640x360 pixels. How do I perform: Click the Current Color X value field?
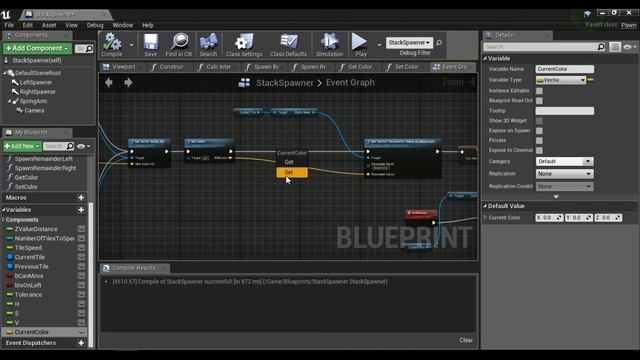pos(549,218)
